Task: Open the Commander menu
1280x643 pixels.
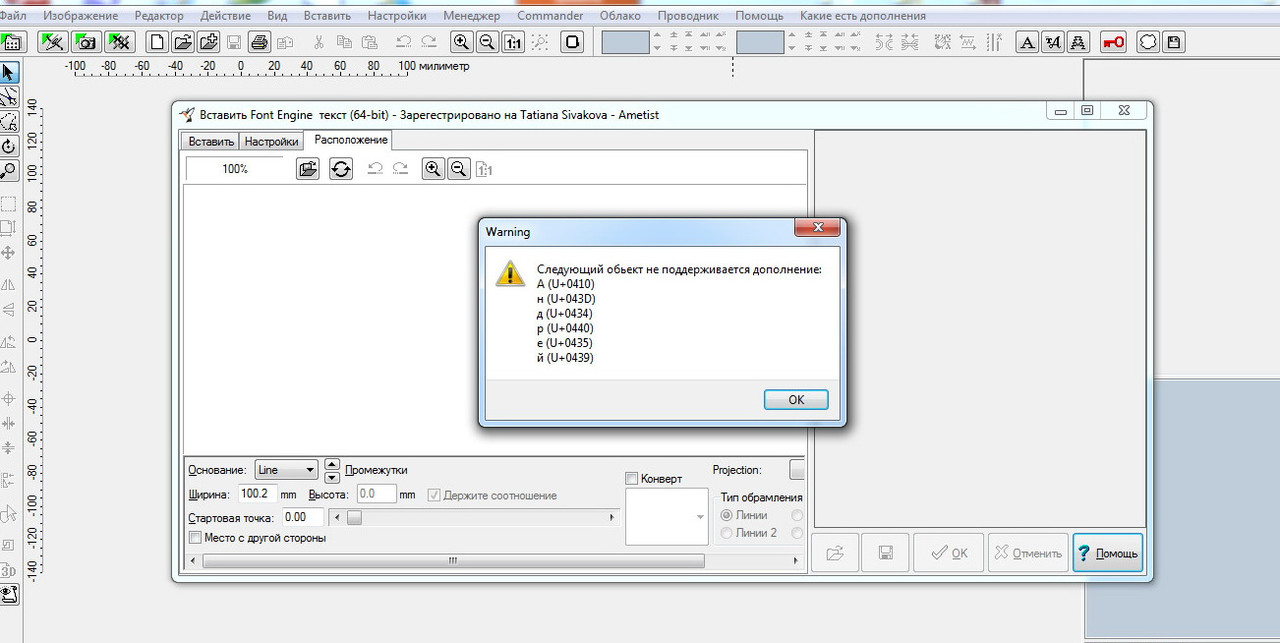Action: click(x=550, y=15)
